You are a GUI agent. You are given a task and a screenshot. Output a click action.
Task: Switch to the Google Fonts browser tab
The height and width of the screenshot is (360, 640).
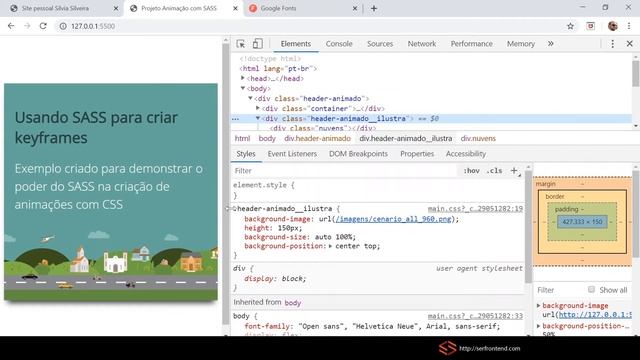coord(302,8)
